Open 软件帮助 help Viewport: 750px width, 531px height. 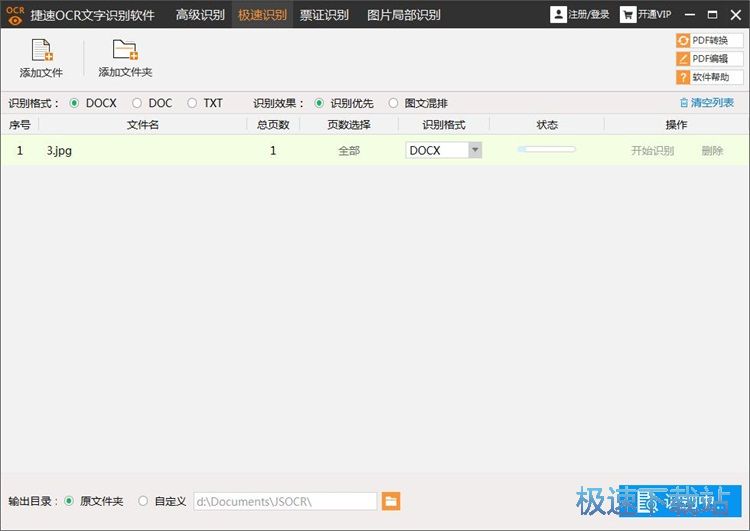point(709,77)
